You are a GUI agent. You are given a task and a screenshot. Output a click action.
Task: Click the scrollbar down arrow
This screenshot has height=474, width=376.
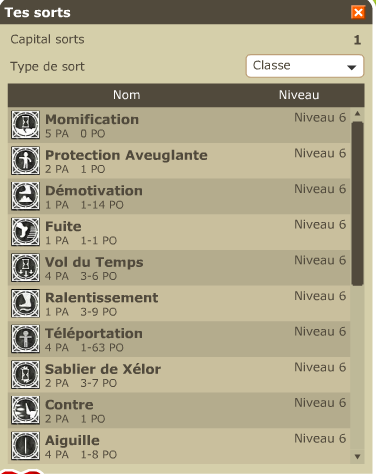click(x=357, y=457)
